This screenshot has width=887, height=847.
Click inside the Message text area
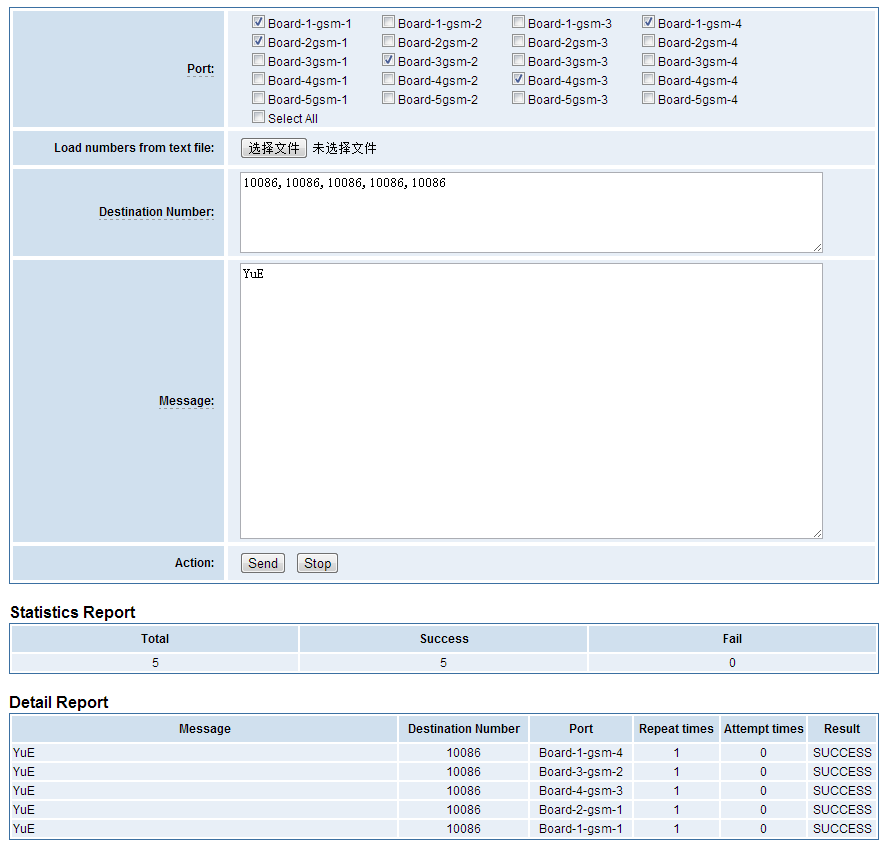pyautogui.click(x=531, y=401)
